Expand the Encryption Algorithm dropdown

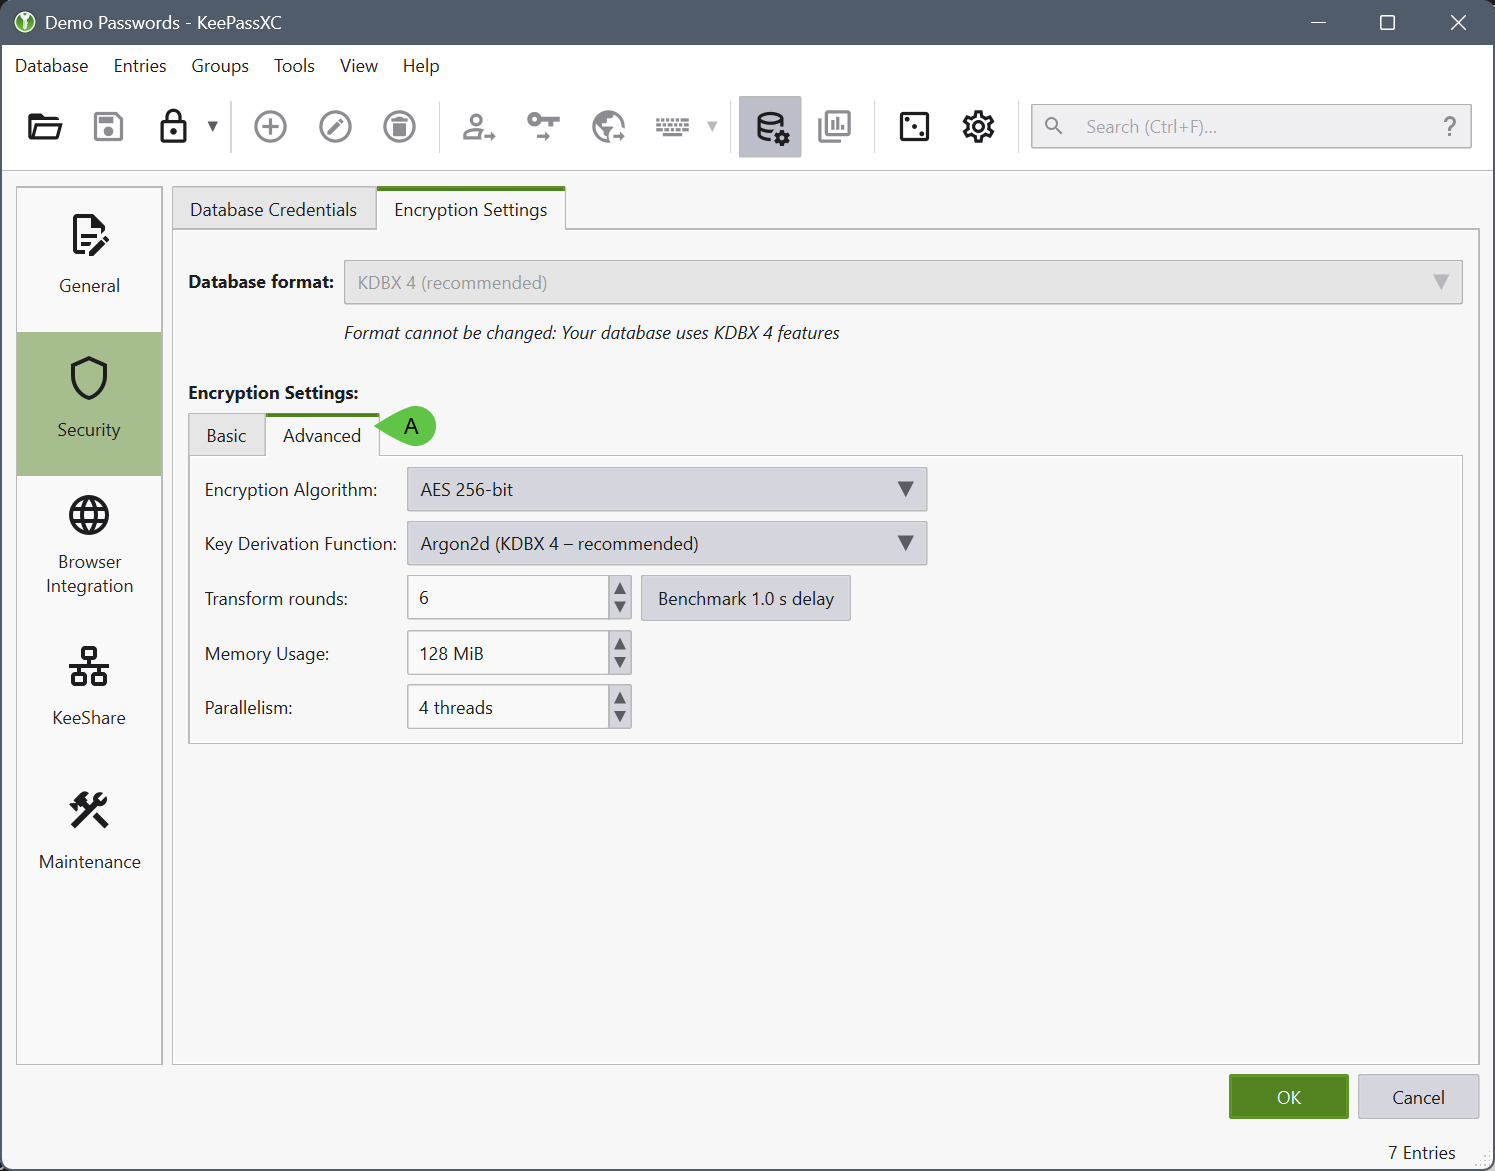666,489
